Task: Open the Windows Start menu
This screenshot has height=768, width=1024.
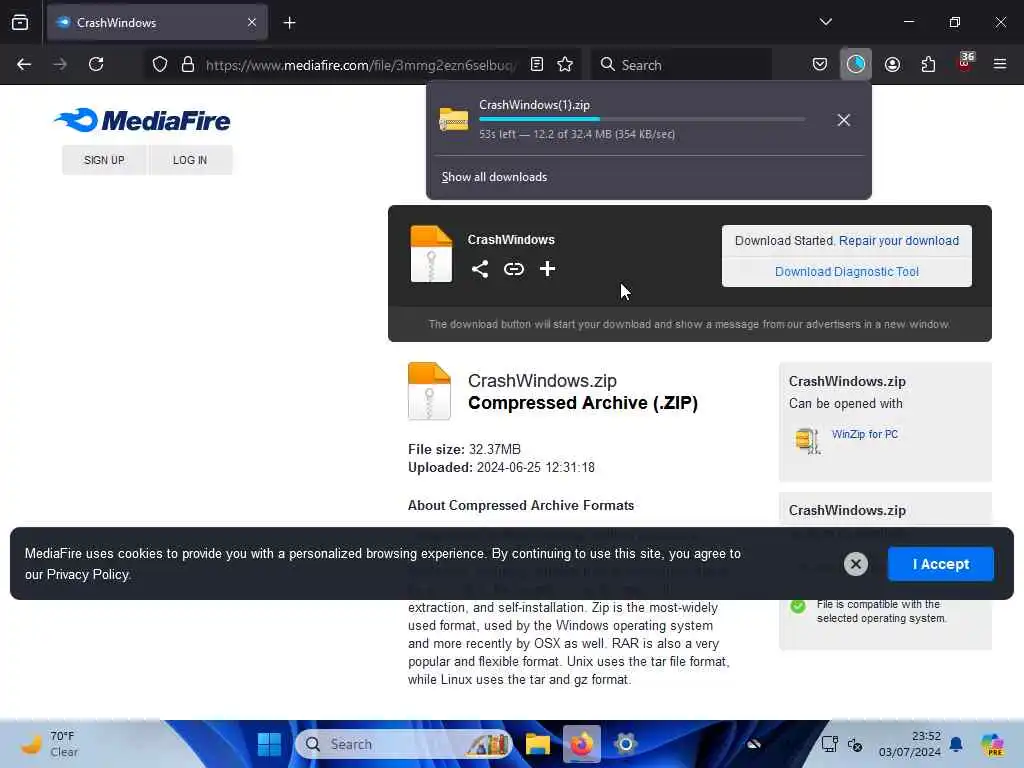Action: click(x=269, y=744)
